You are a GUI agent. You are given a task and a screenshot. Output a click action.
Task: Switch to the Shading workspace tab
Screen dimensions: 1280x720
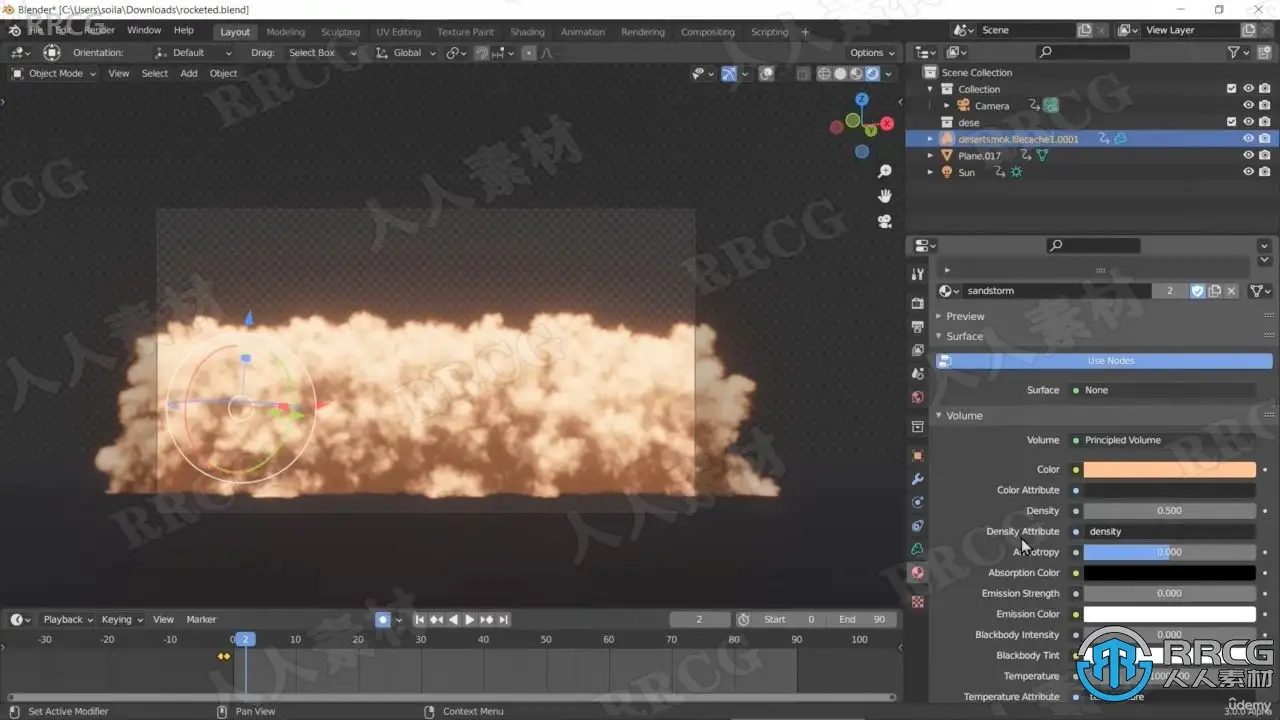tap(527, 32)
